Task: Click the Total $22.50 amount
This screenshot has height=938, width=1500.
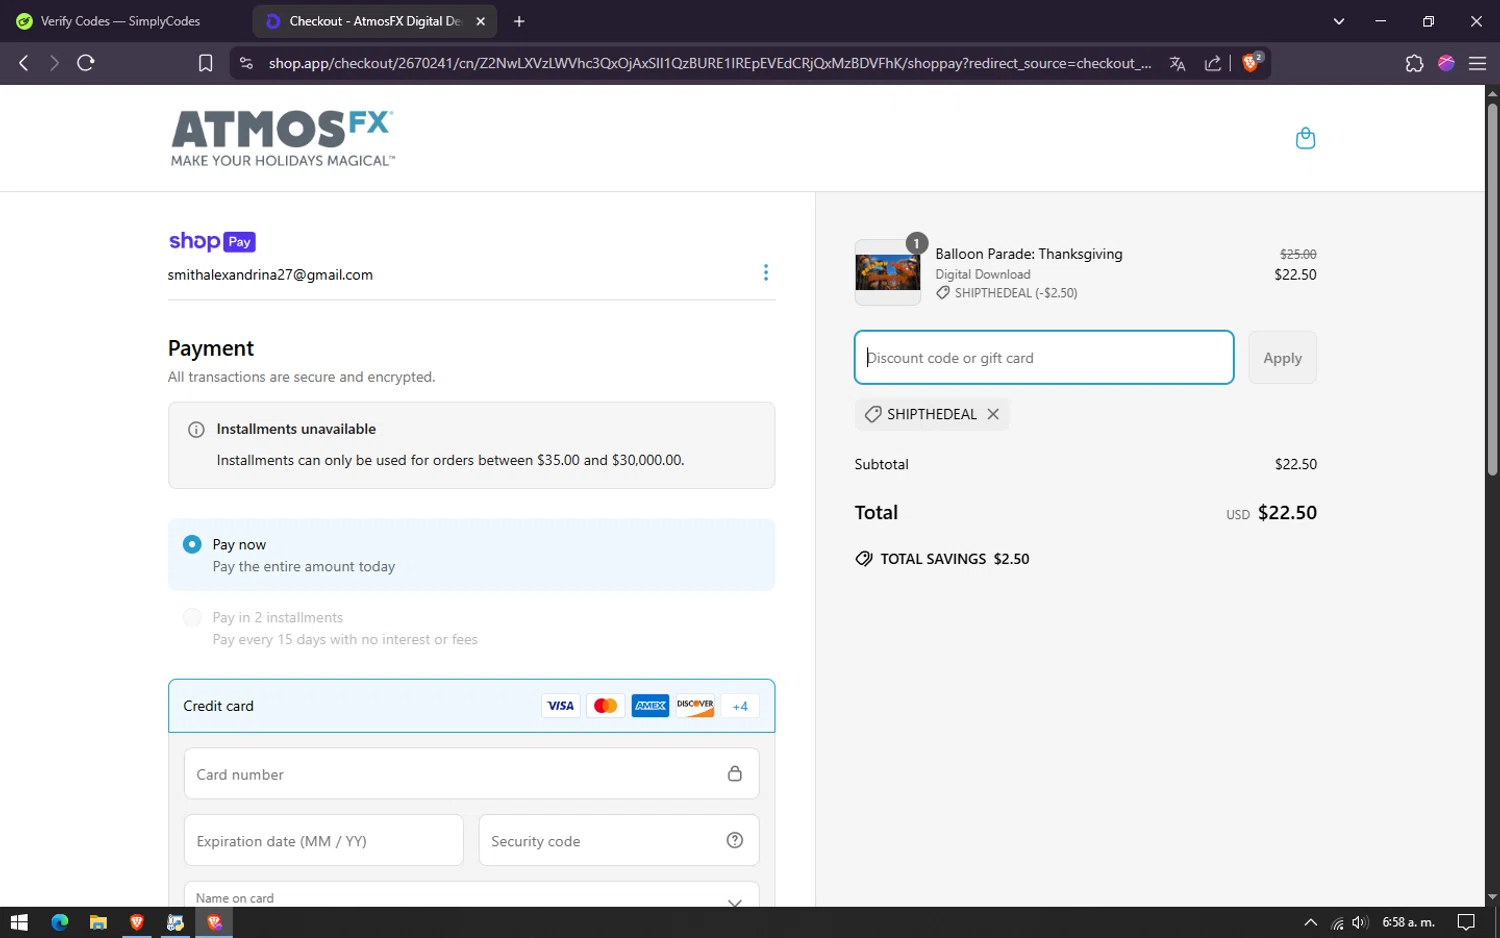Action: click(1287, 512)
